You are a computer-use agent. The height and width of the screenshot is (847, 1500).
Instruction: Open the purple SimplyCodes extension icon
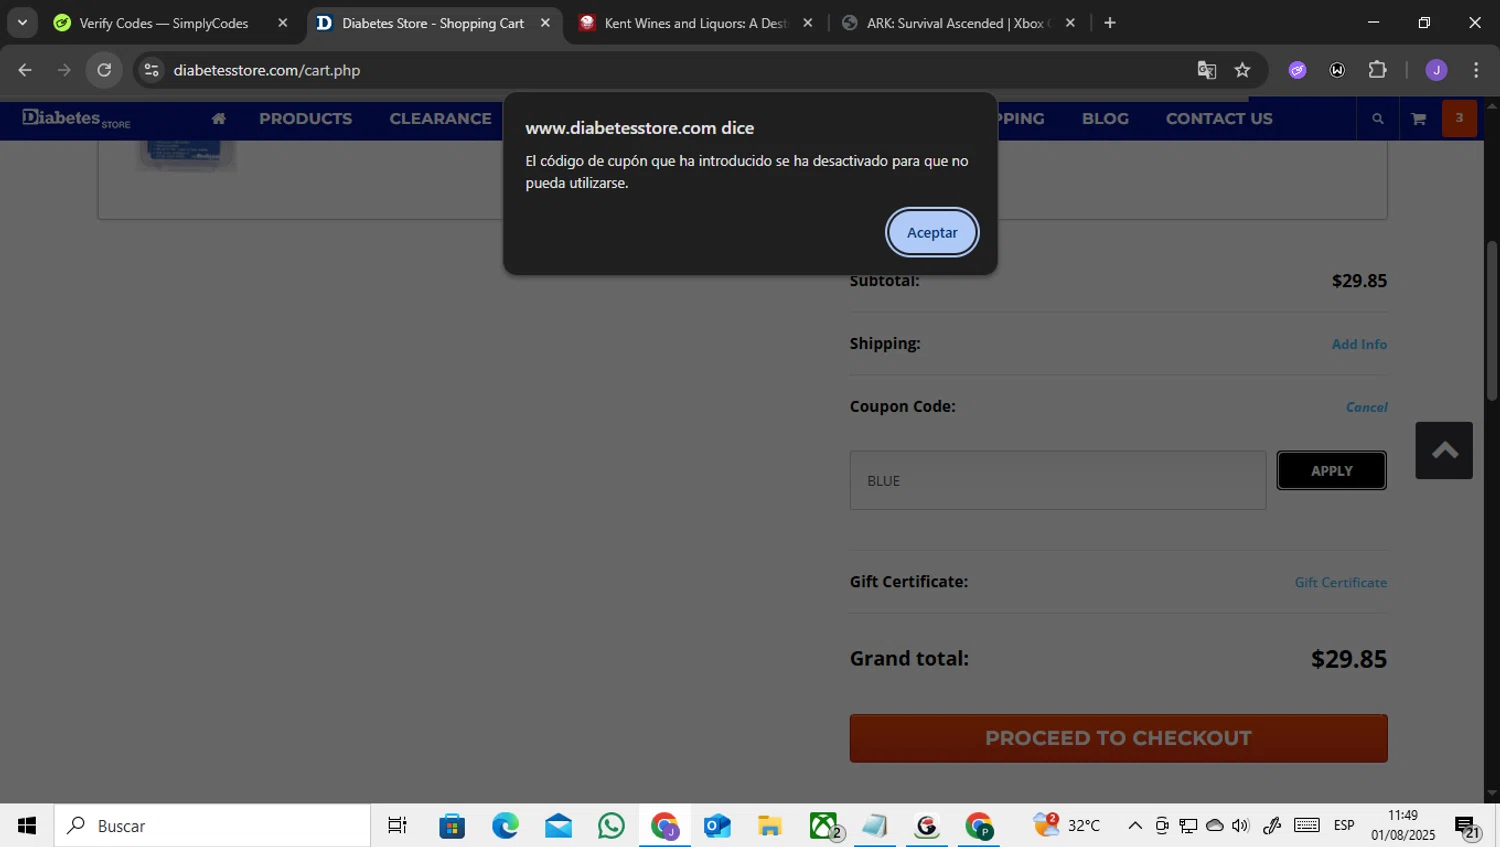point(1297,70)
